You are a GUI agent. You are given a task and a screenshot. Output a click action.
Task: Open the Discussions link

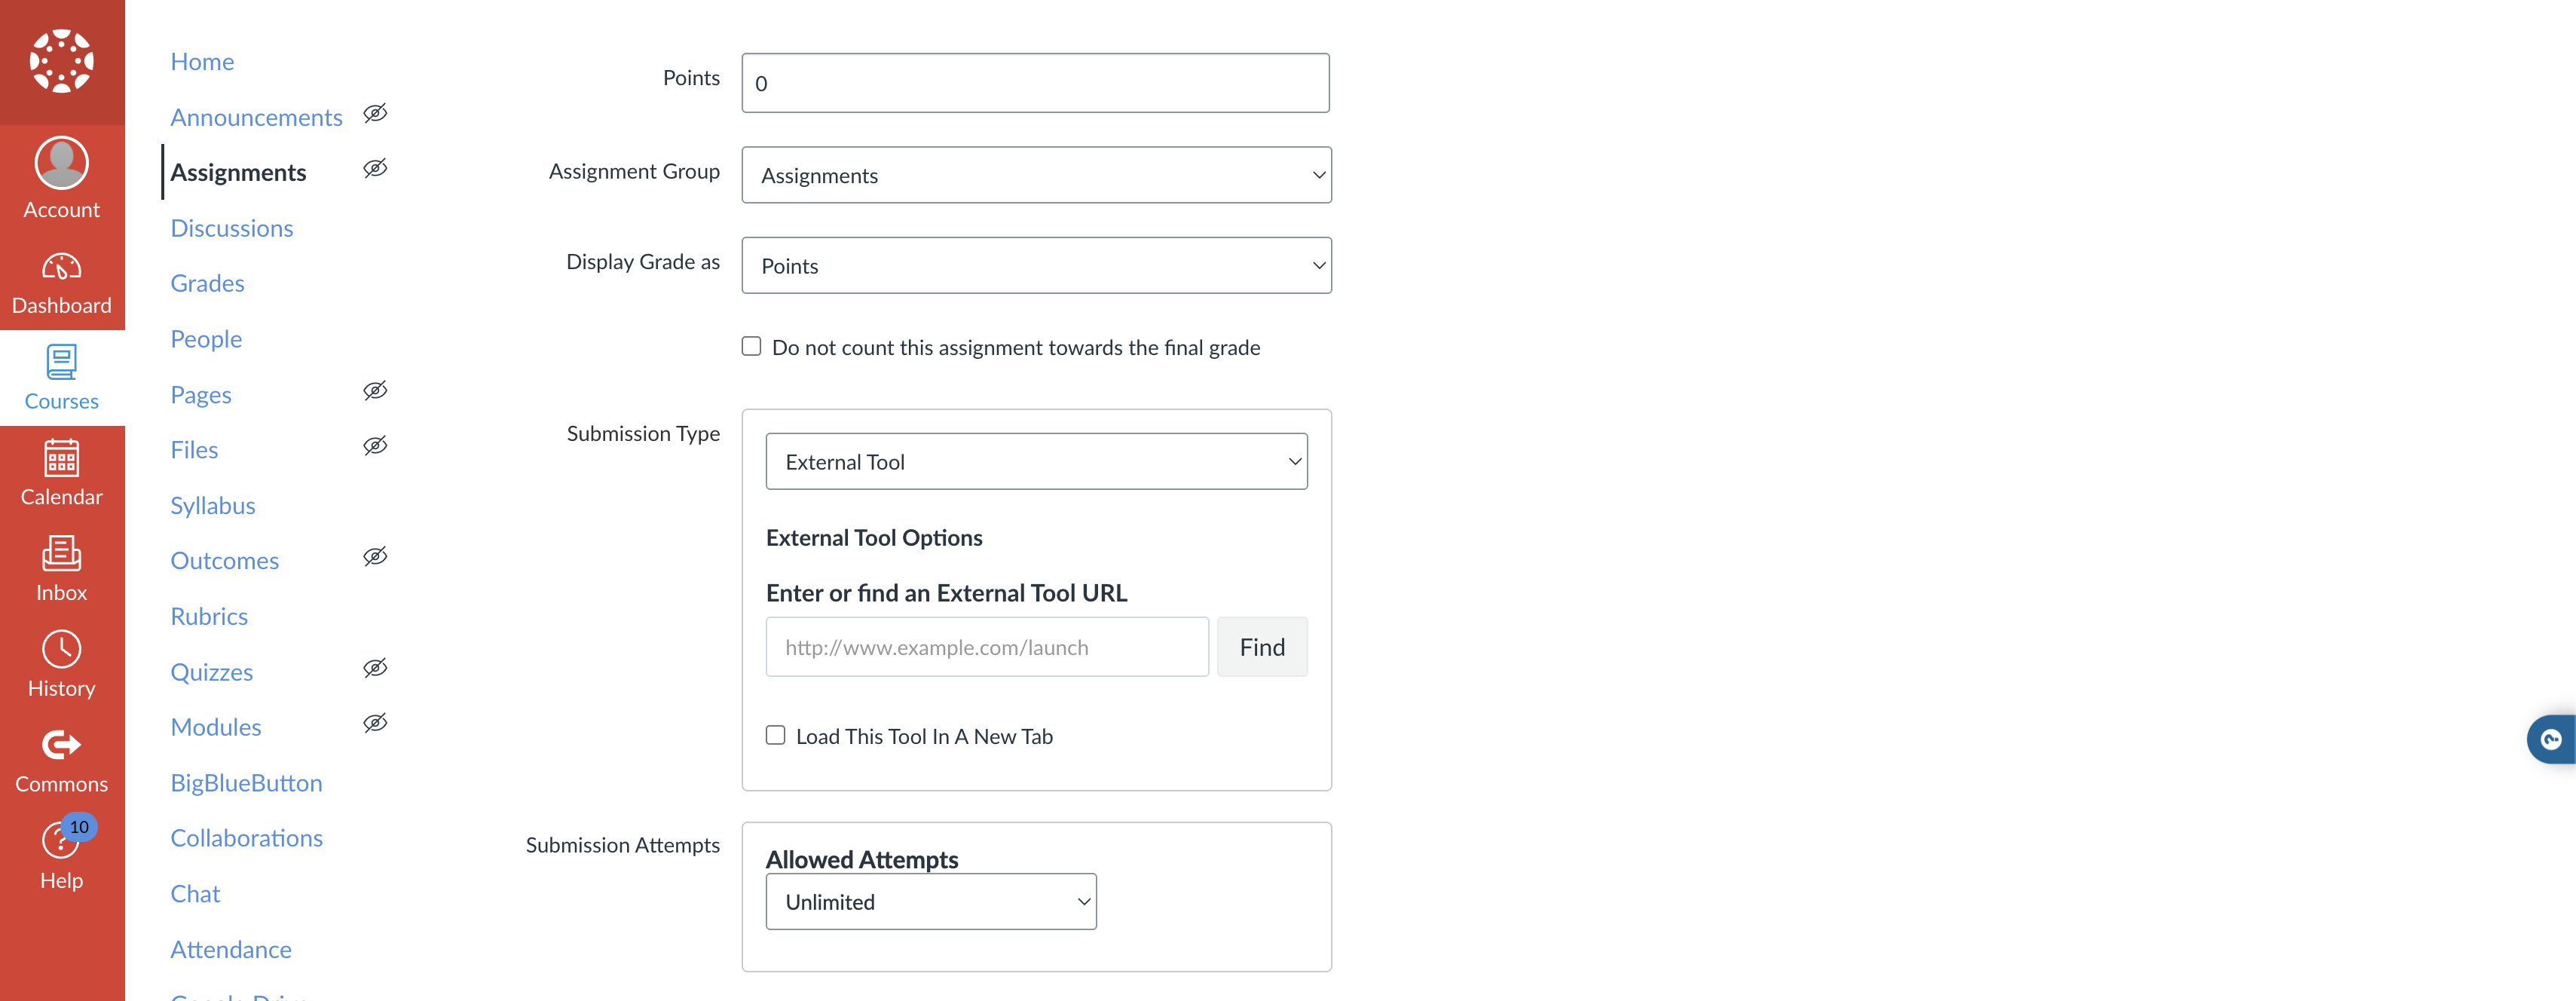point(231,227)
